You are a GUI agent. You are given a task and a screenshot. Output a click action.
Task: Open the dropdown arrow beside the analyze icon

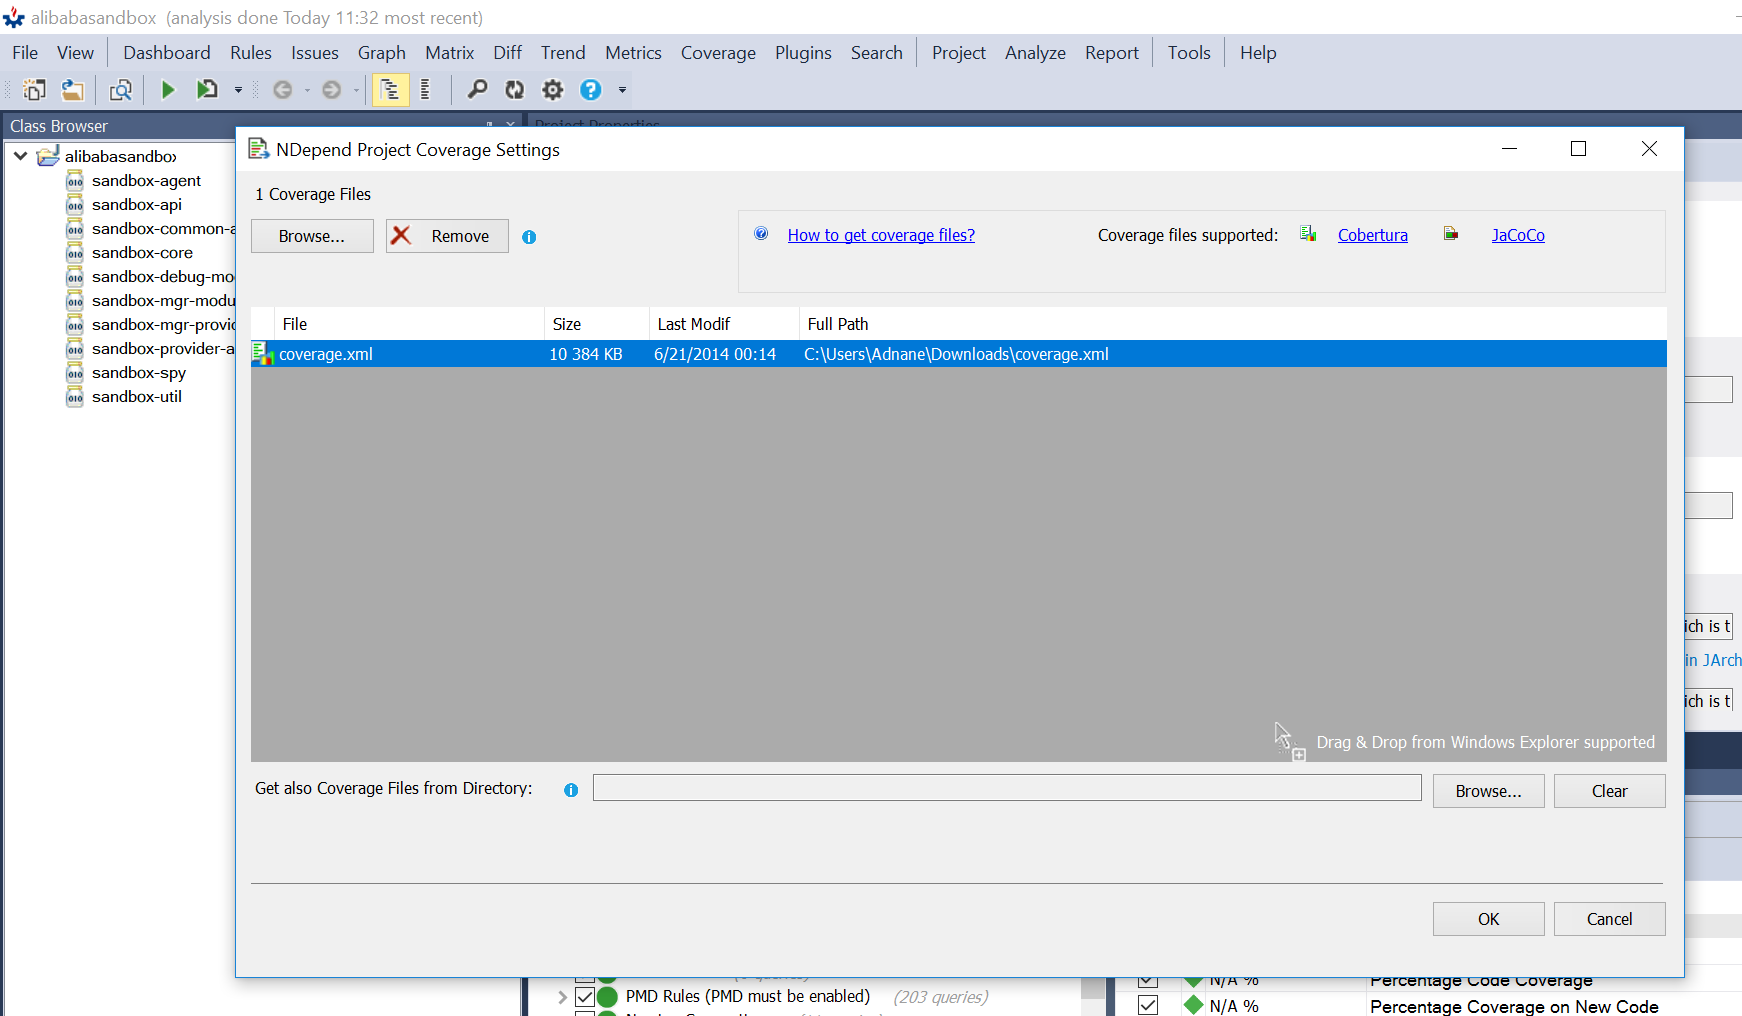point(238,90)
